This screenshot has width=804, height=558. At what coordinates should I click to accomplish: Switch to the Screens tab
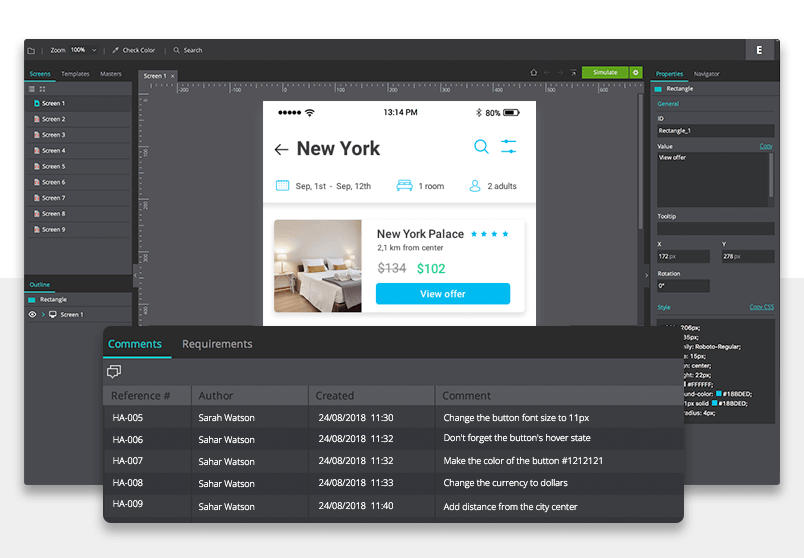[40, 74]
